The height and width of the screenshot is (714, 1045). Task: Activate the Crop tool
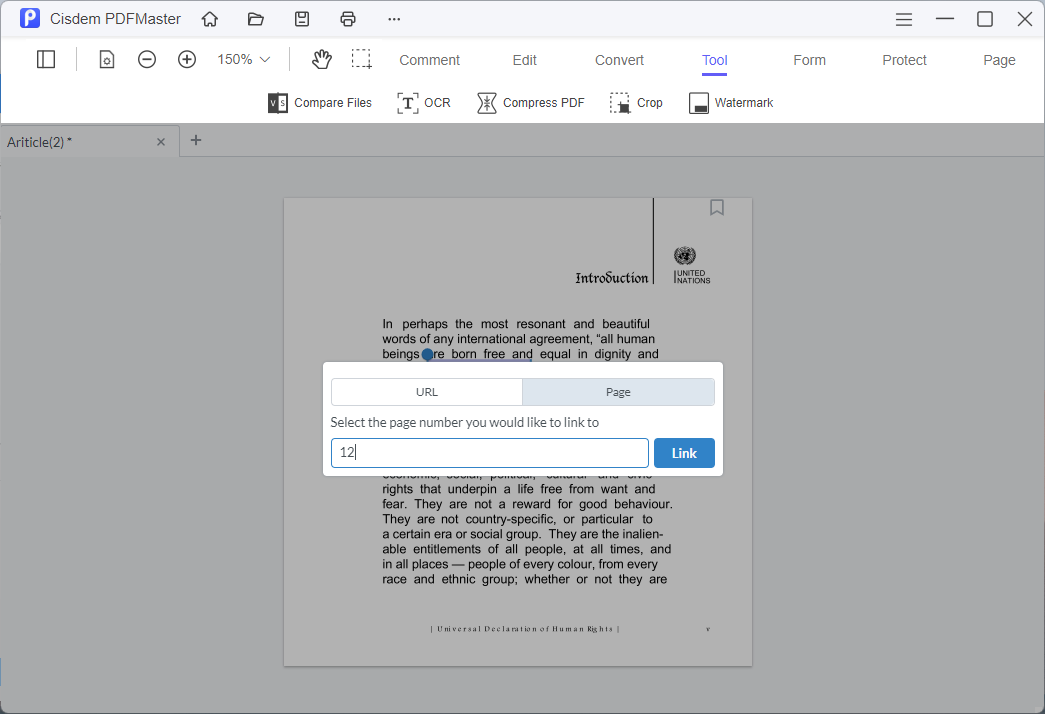click(636, 103)
